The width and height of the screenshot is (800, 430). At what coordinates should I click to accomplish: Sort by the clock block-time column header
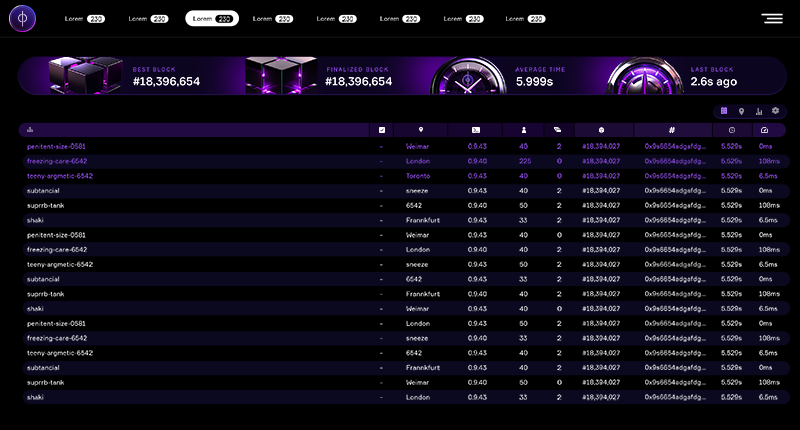point(732,130)
